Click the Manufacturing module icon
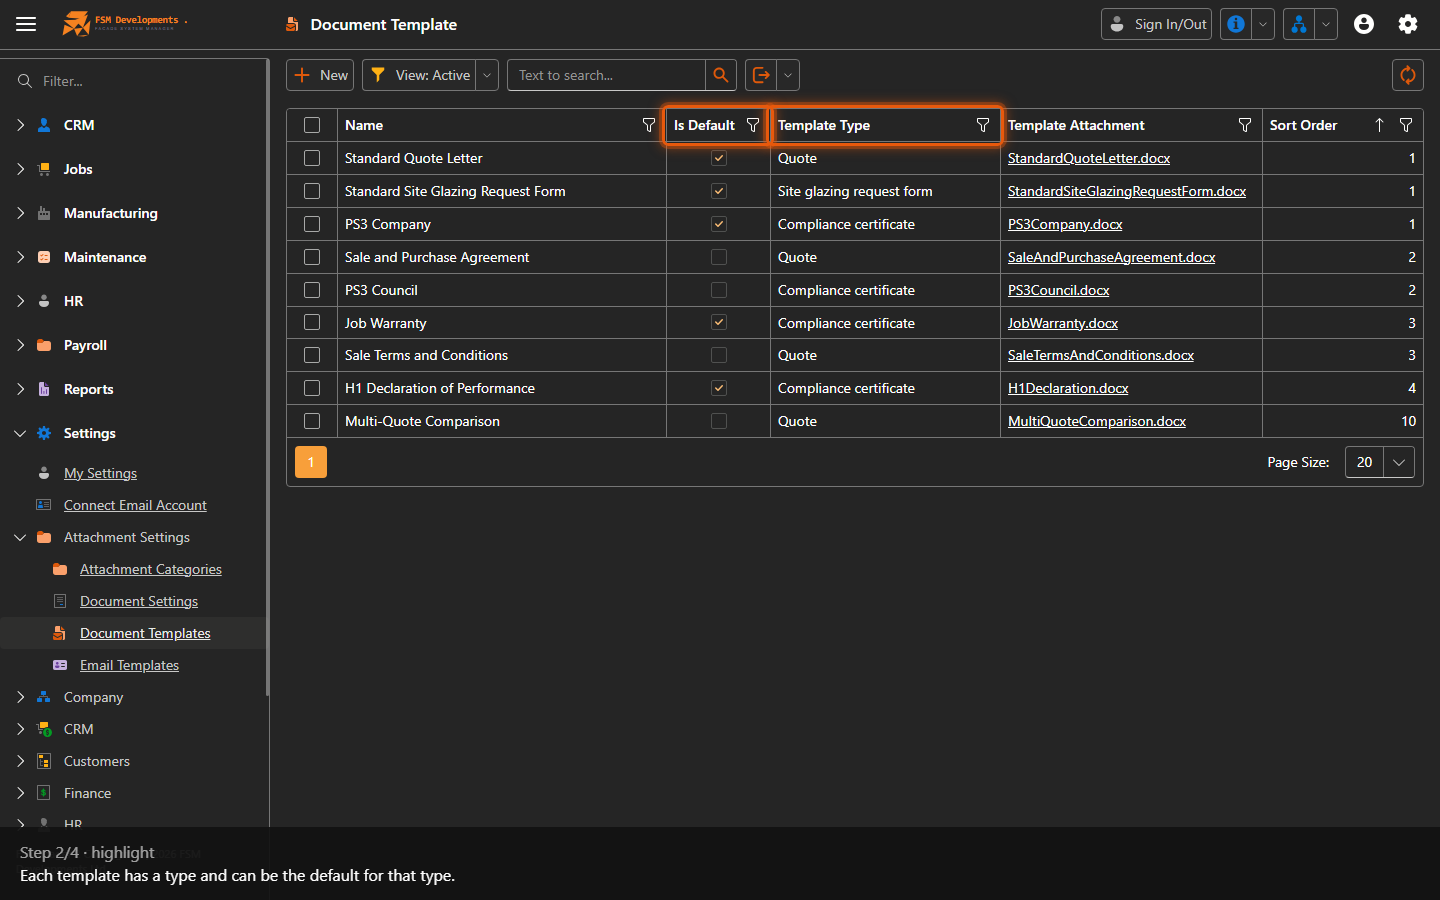Screen dimensions: 1440x900 point(44,213)
